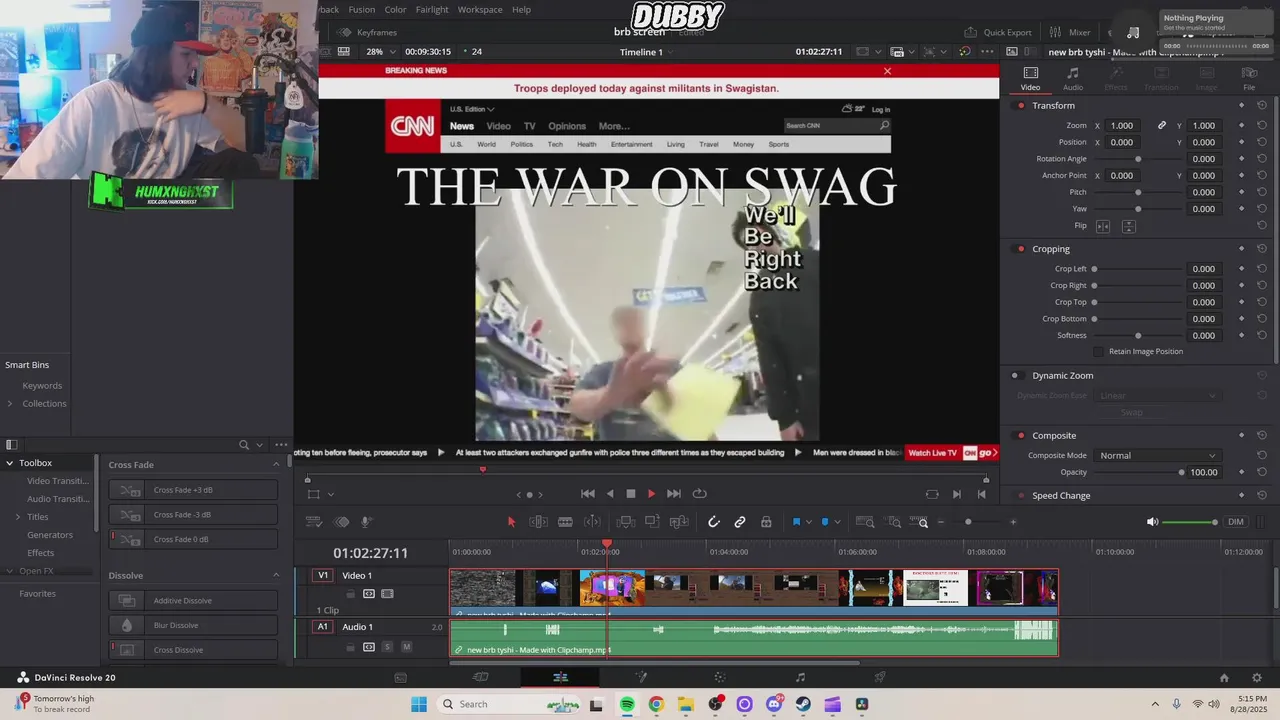The width and height of the screenshot is (1280, 720).
Task: Open the Marker color dropdown arrow
Action: [837, 522]
